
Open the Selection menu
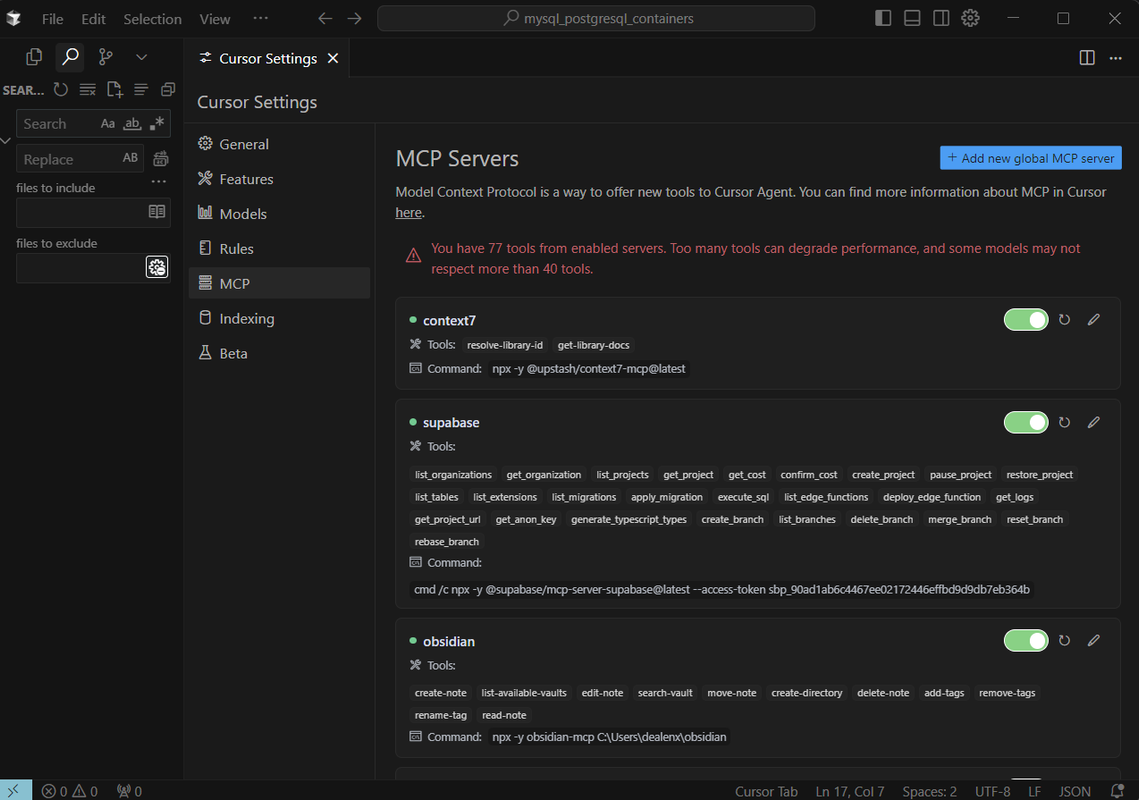153,19
